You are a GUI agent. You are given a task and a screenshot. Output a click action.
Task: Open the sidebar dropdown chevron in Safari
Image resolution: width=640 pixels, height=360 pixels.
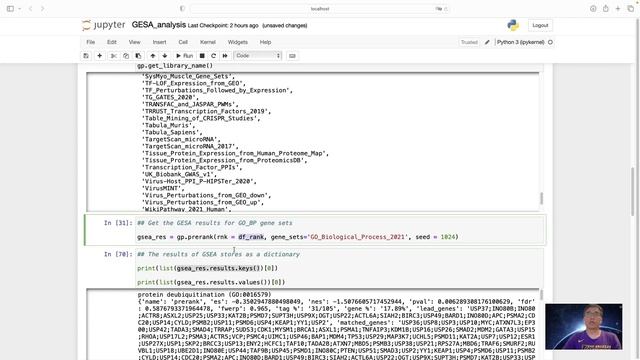click(19, 9)
